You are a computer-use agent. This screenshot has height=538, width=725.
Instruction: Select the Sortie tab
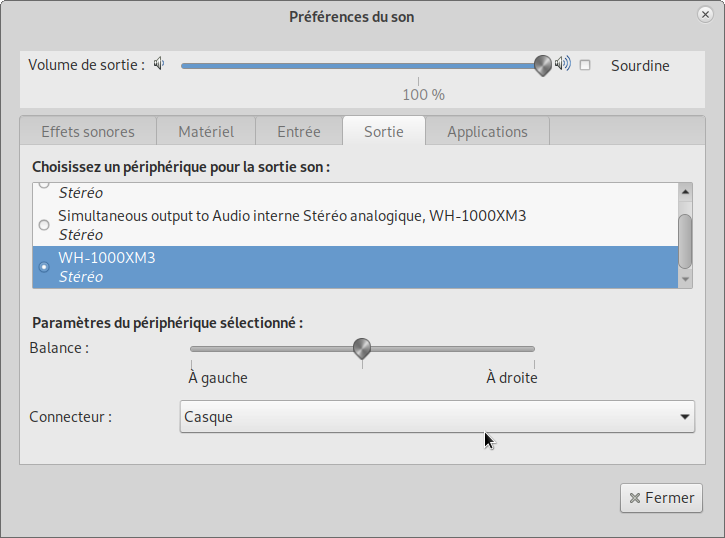pyautogui.click(x=384, y=131)
